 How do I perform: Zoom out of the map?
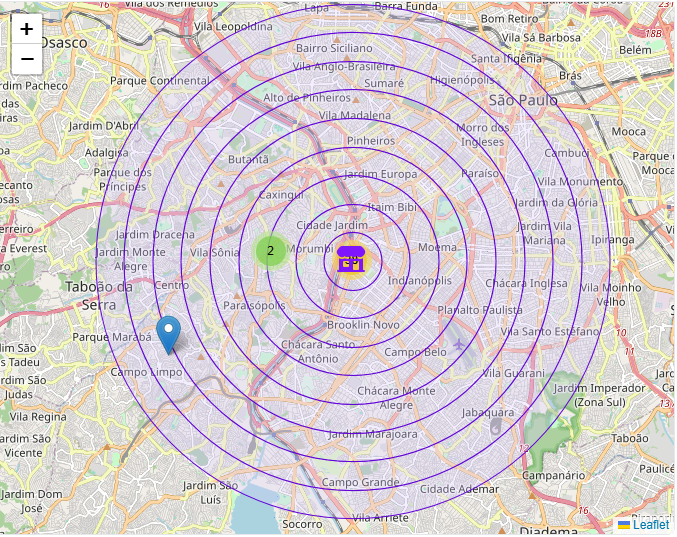pos(27,59)
